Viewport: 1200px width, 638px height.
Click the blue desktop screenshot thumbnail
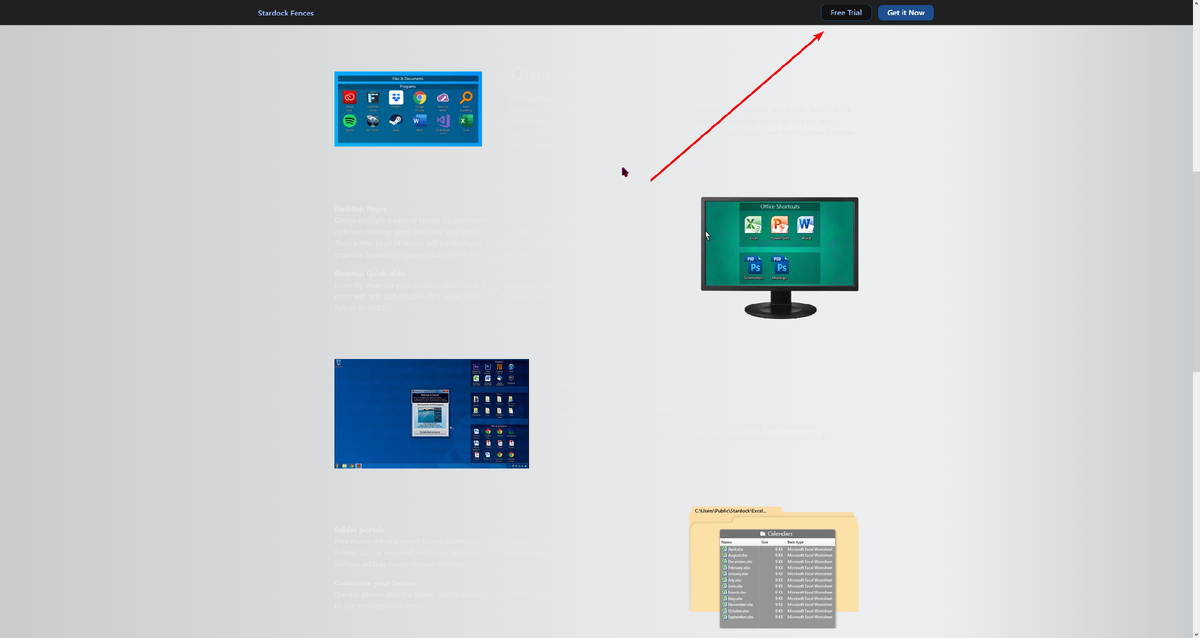(431, 413)
